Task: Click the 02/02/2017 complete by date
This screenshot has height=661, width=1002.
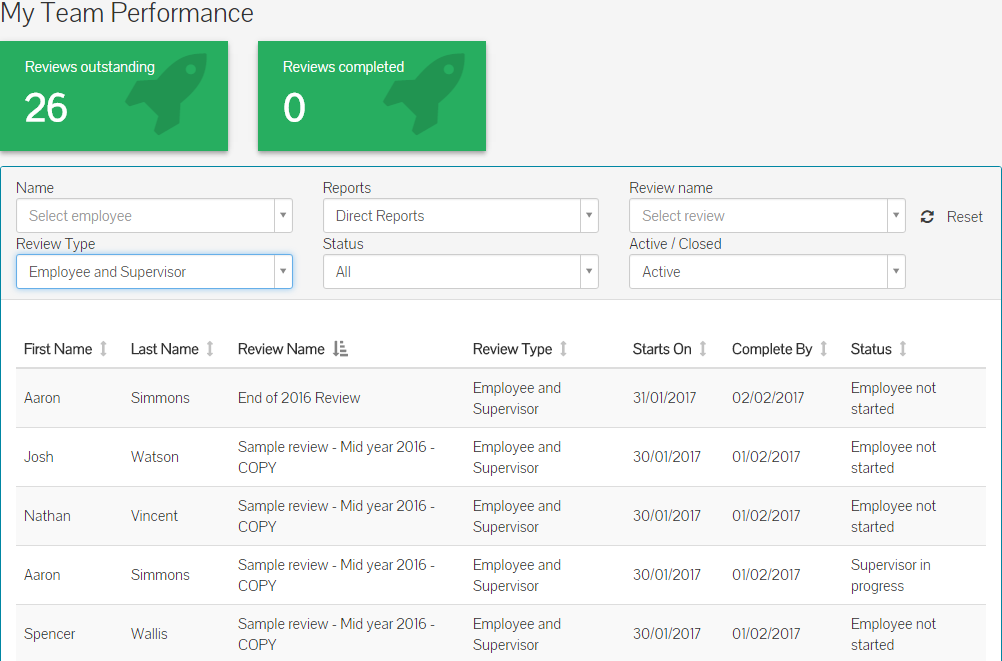Action: tap(768, 398)
